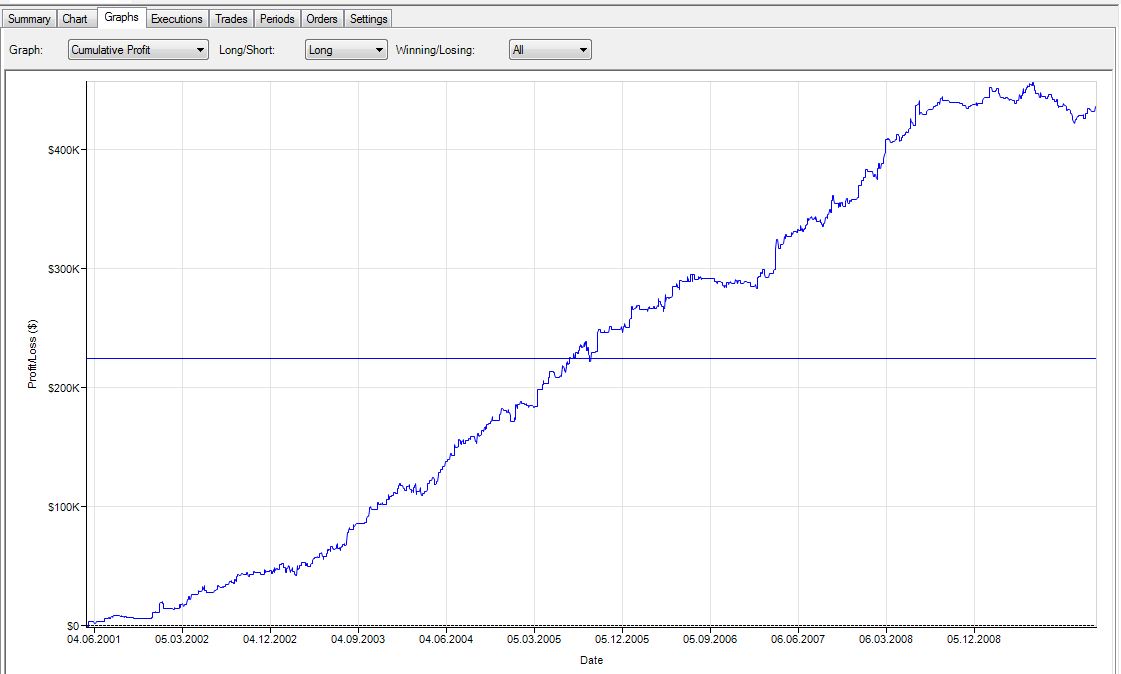Switch to the Periods tab

tap(277, 19)
